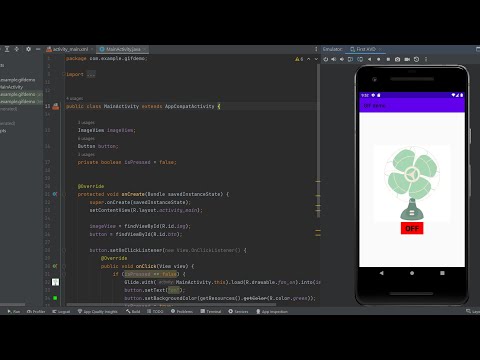
Task: Open the Profiler tool window
Action: point(36,311)
